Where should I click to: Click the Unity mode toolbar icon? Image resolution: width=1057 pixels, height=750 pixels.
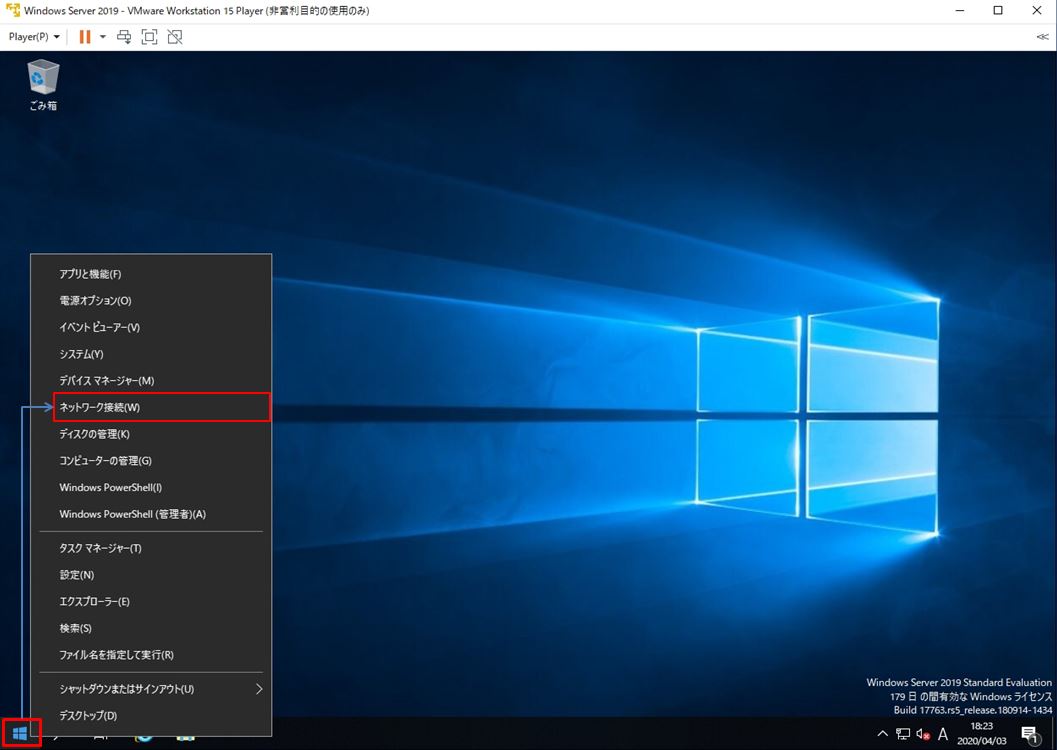tap(175, 37)
